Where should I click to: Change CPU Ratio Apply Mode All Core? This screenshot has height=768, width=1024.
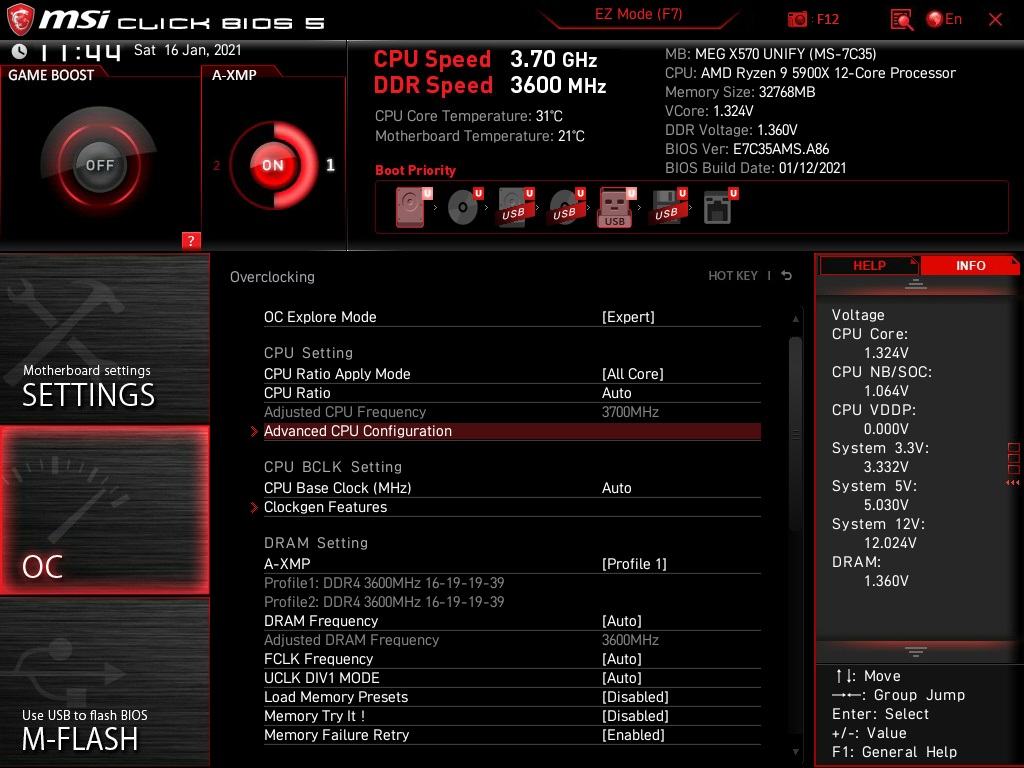(x=512, y=374)
